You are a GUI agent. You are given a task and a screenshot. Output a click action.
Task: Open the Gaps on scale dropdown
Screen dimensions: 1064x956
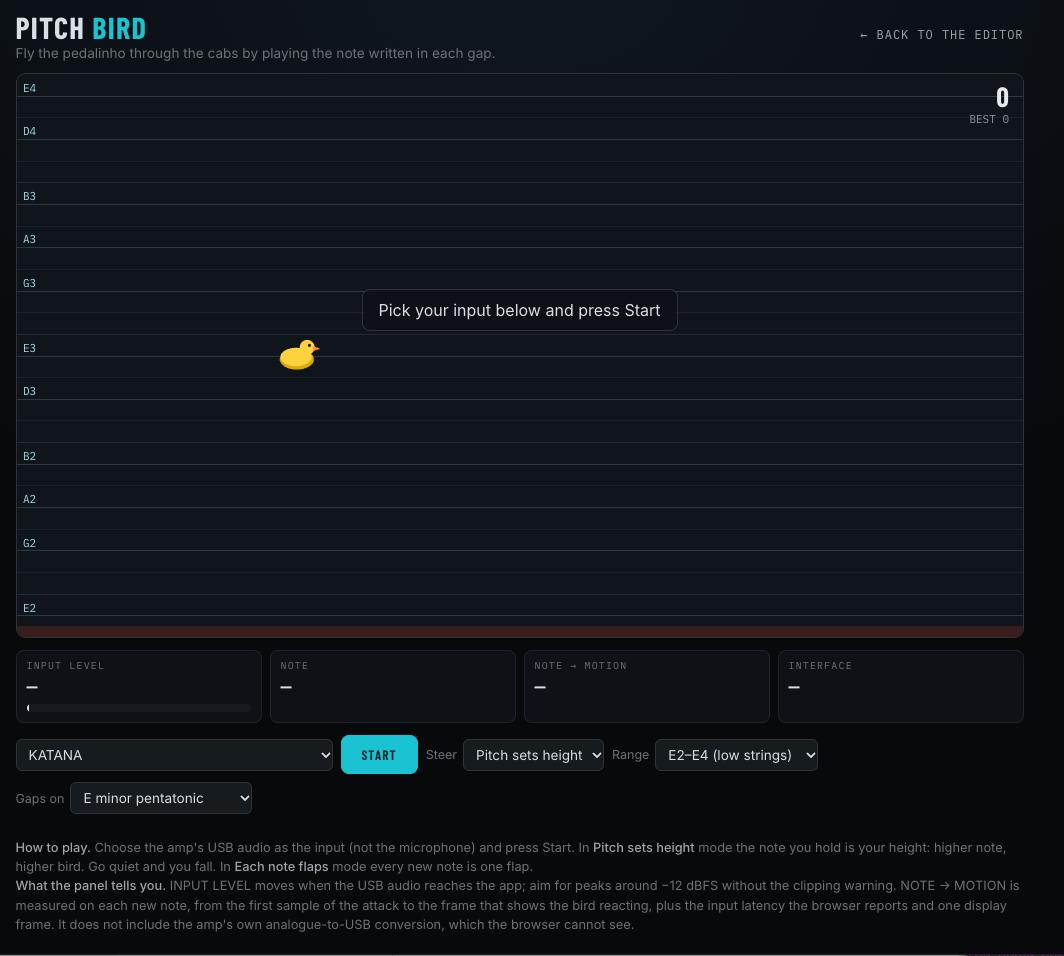coord(161,799)
